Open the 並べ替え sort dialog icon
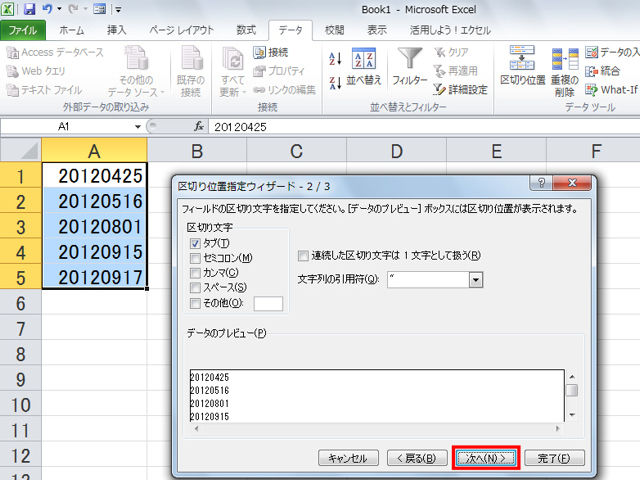The image size is (640, 480). [364, 58]
